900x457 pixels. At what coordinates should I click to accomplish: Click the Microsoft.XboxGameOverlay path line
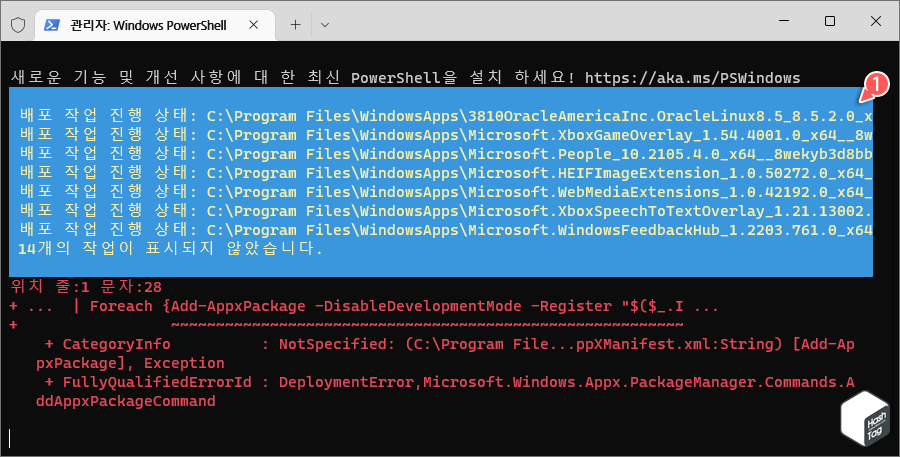coord(445,135)
